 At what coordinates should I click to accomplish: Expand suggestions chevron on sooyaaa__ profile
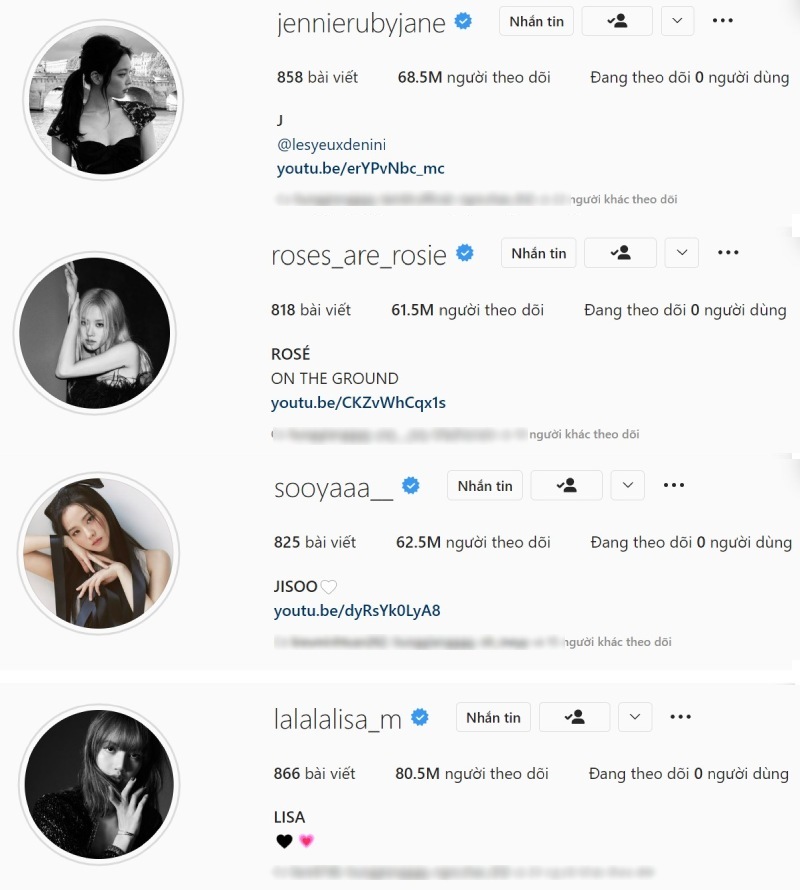point(627,485)
